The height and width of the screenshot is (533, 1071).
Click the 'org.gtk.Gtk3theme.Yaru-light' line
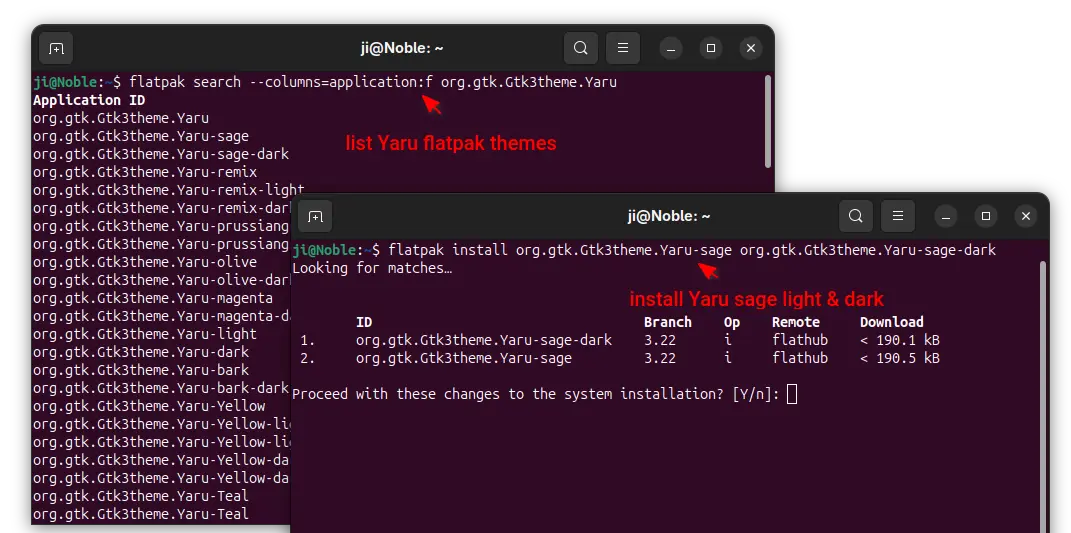tap(145, 334)
